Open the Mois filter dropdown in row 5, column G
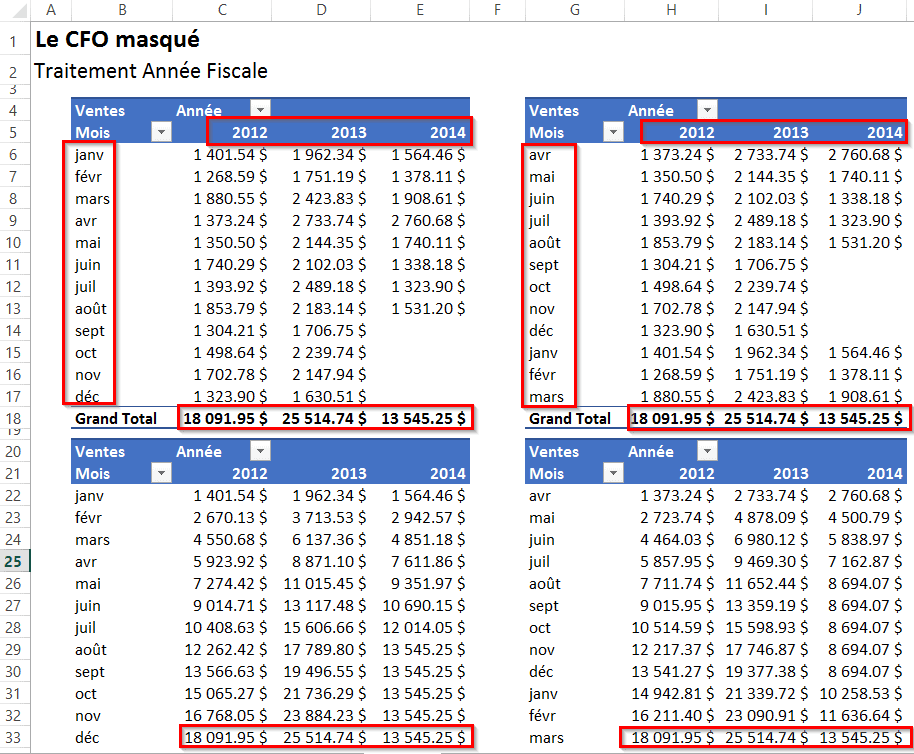 click(x=612, y=132)
